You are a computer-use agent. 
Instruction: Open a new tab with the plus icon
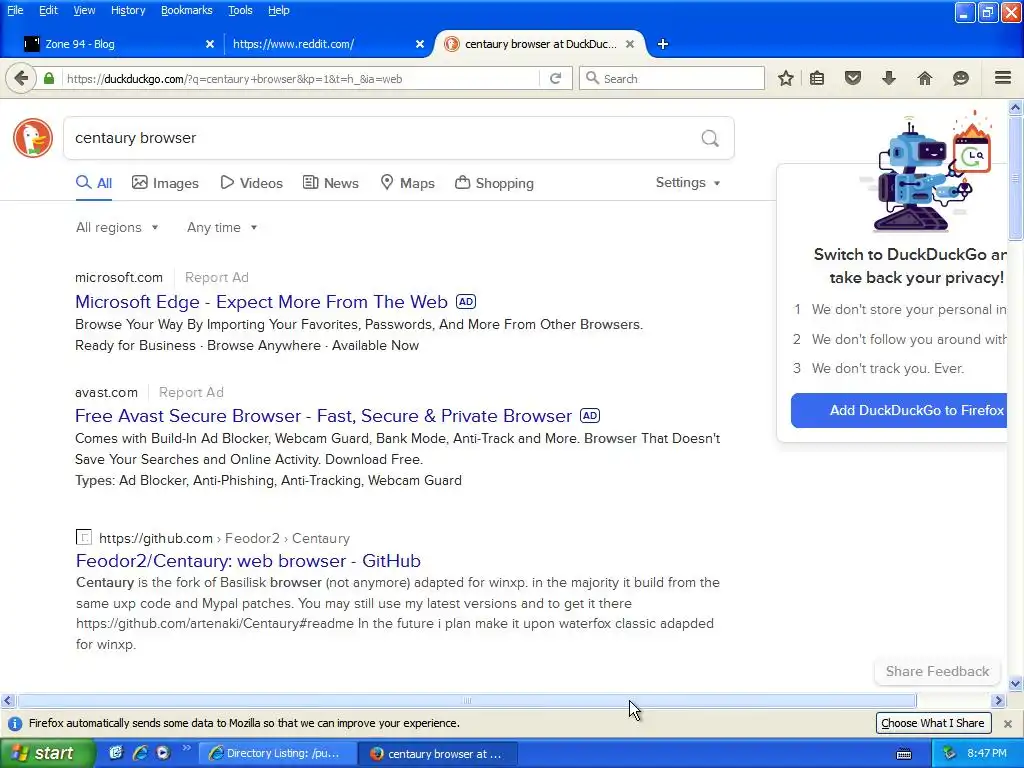click(663, 44)
